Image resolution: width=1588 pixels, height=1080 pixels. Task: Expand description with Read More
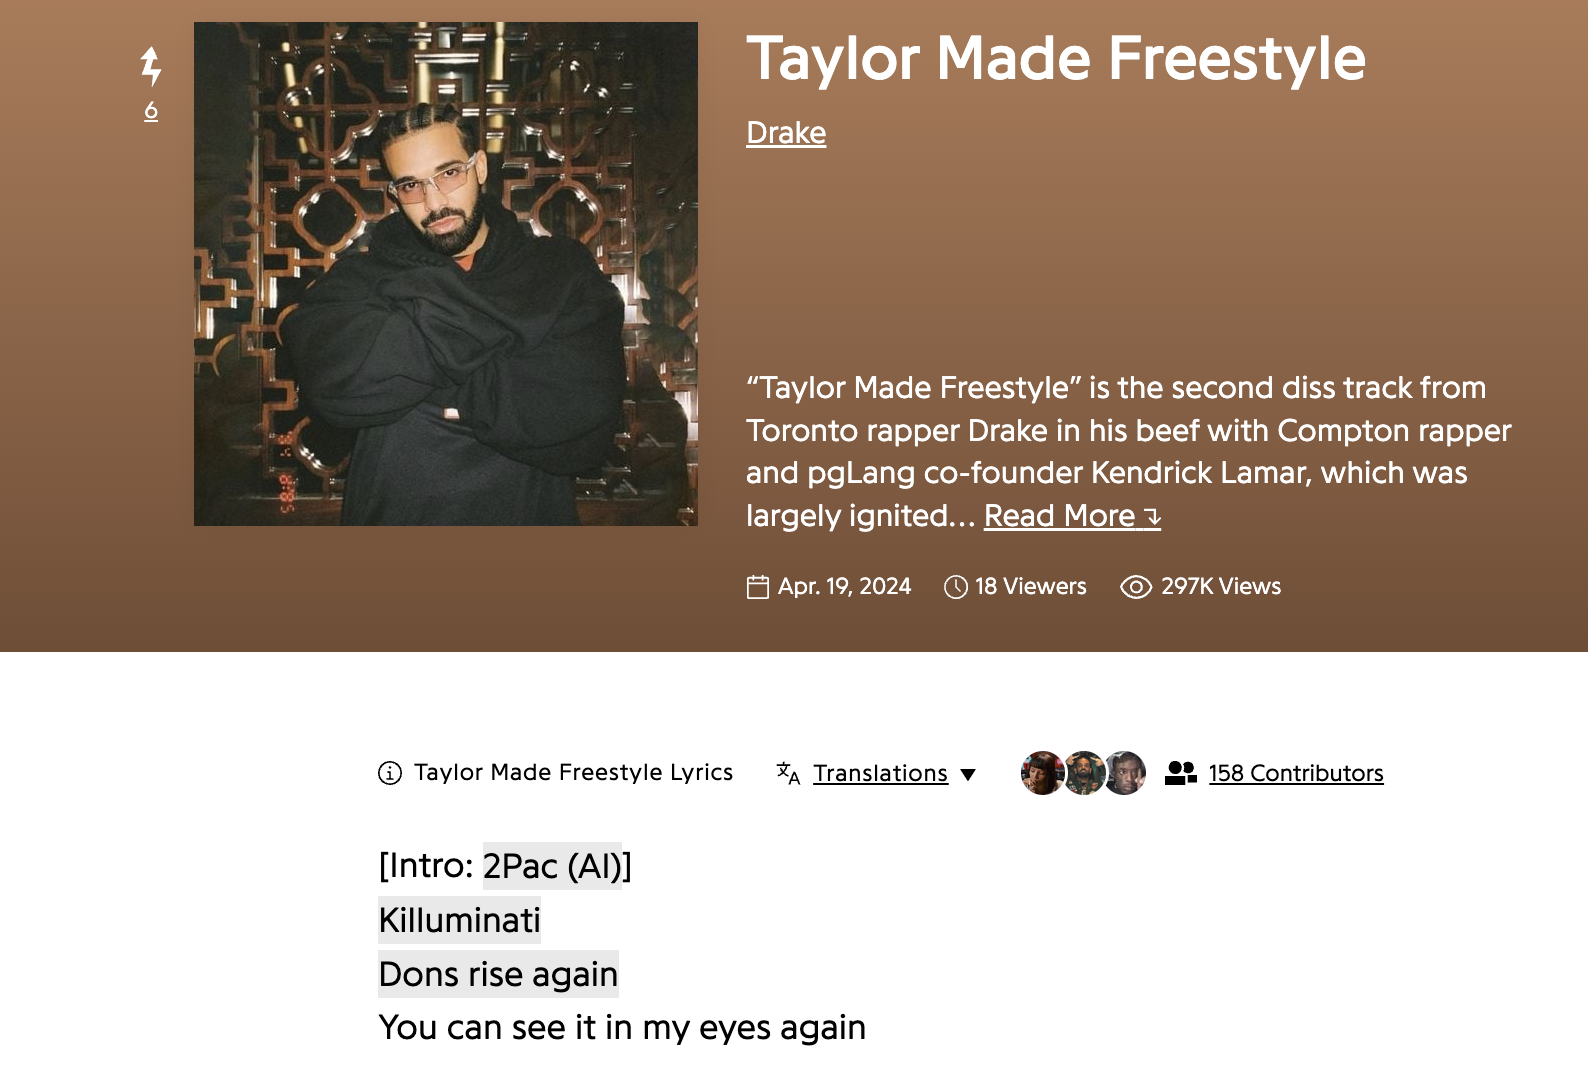(1071, 516)
